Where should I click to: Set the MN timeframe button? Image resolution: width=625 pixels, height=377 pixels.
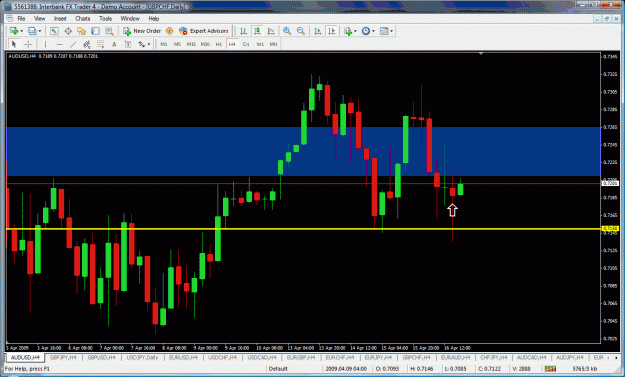pyautogui.click(x=273, y=44)
